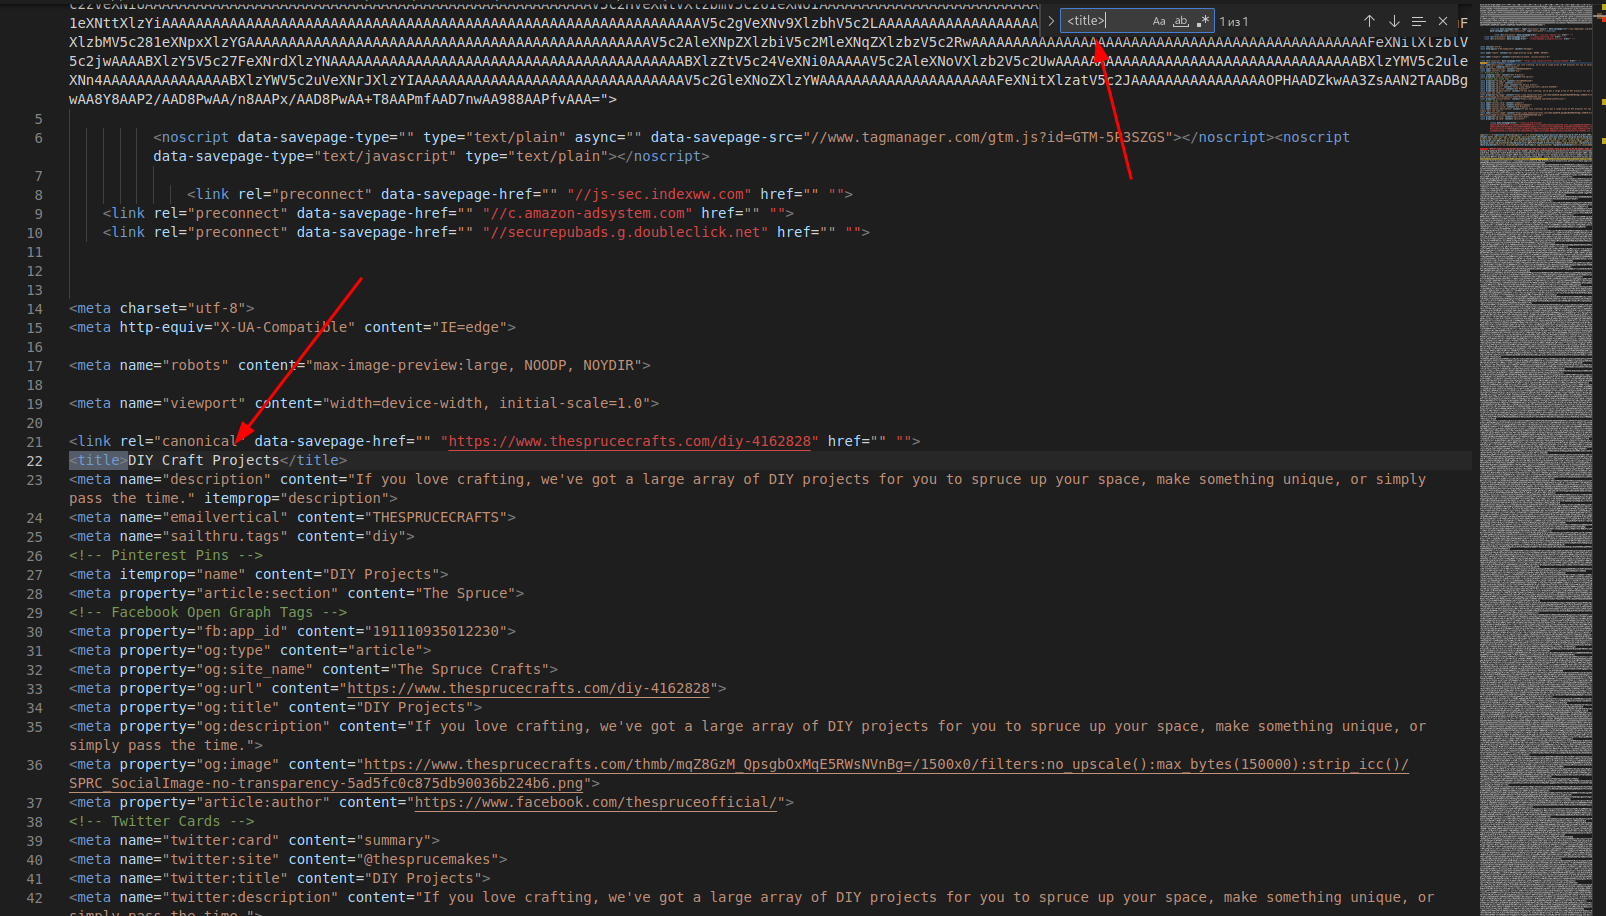Click the "1 из 1" match count label
Screen dimensions: 1606x916
coord(1234,21)
